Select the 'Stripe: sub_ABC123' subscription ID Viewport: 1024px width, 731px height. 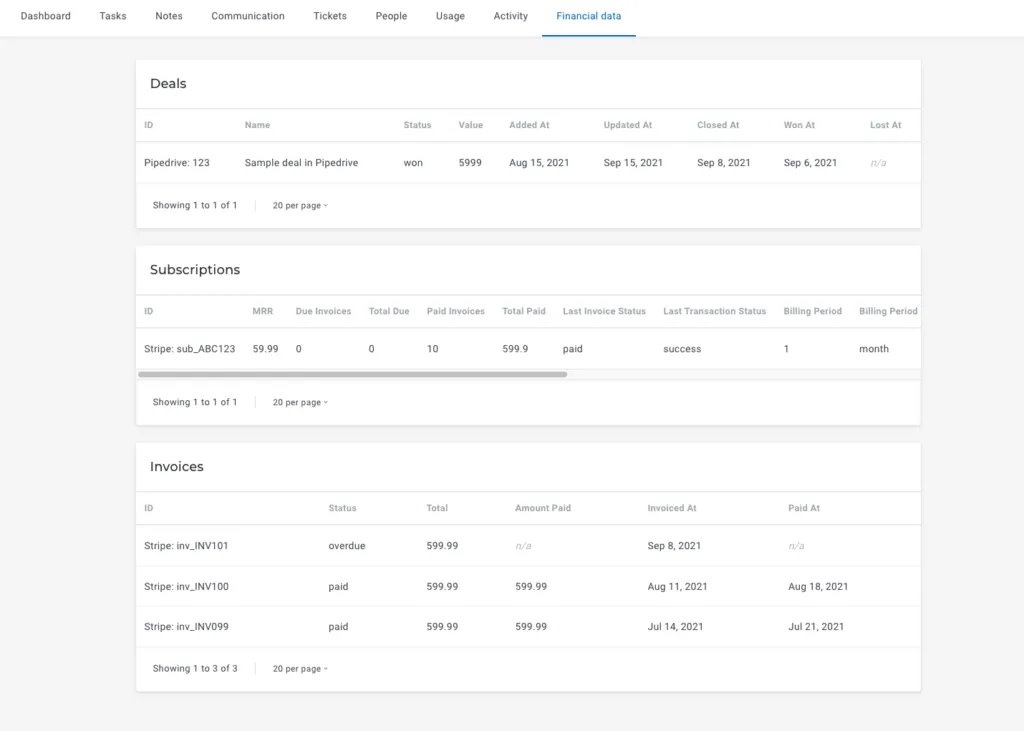[x=189, y=349]
